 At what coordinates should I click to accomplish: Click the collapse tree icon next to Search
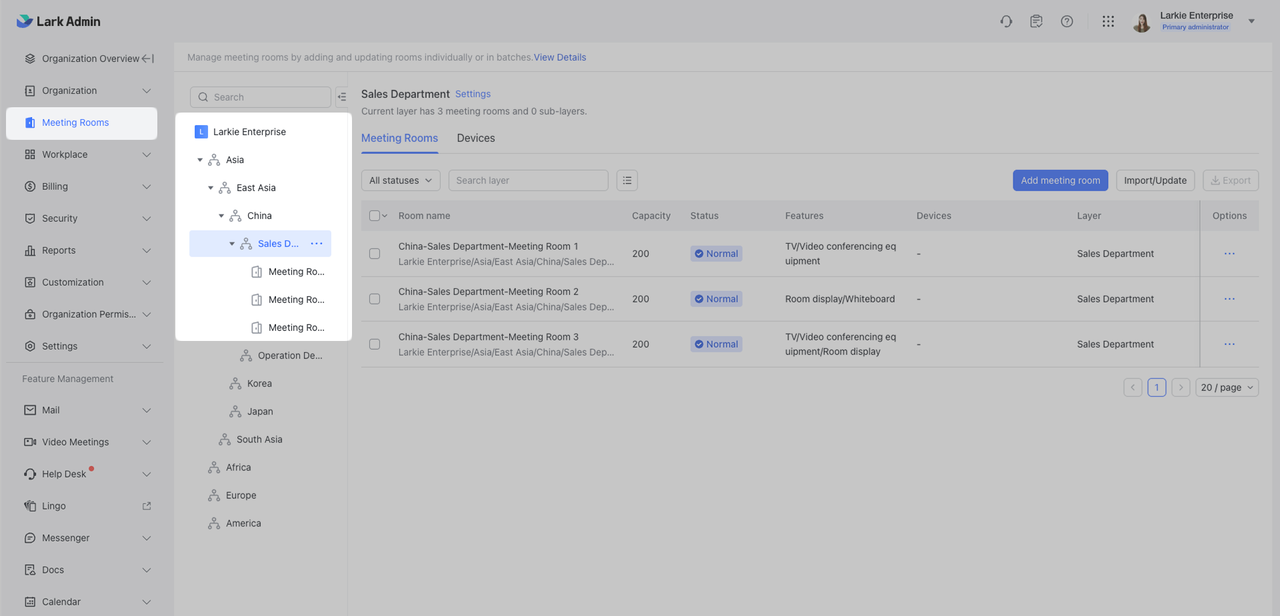[x=342, y=97]
